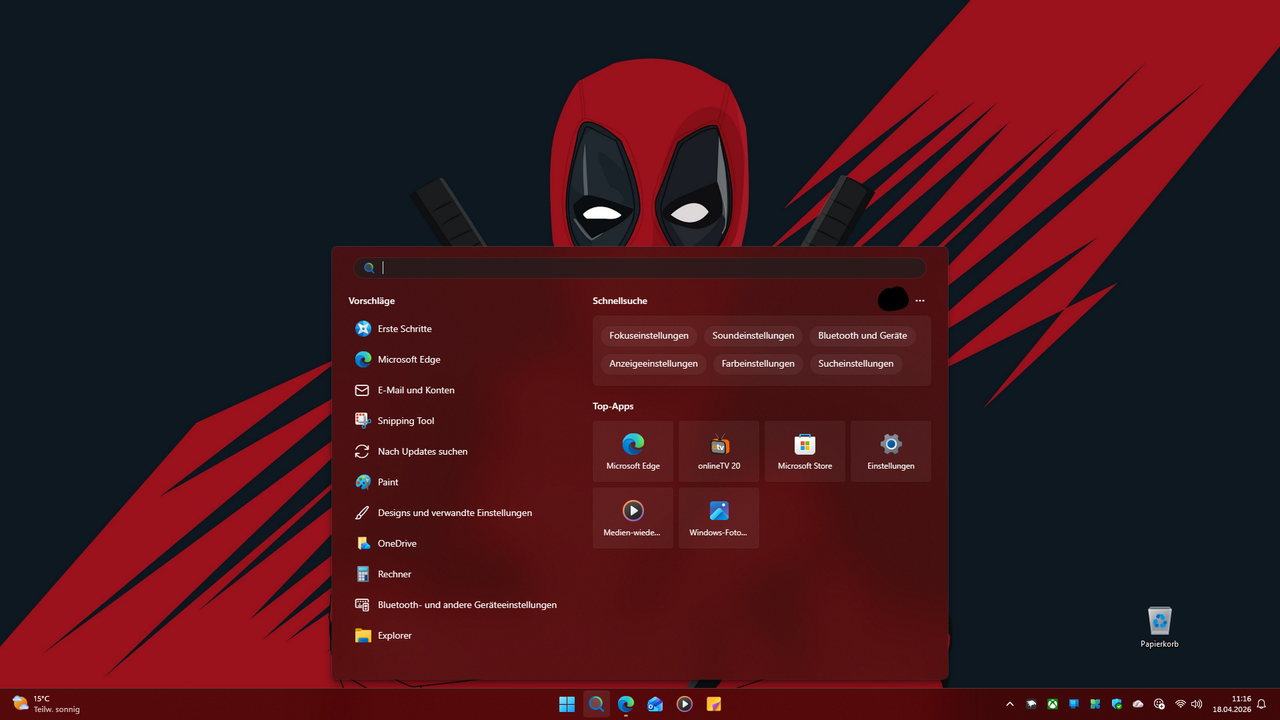Click the Farbeinstellungen chip

pyautogui.click(x=758, y=364)
